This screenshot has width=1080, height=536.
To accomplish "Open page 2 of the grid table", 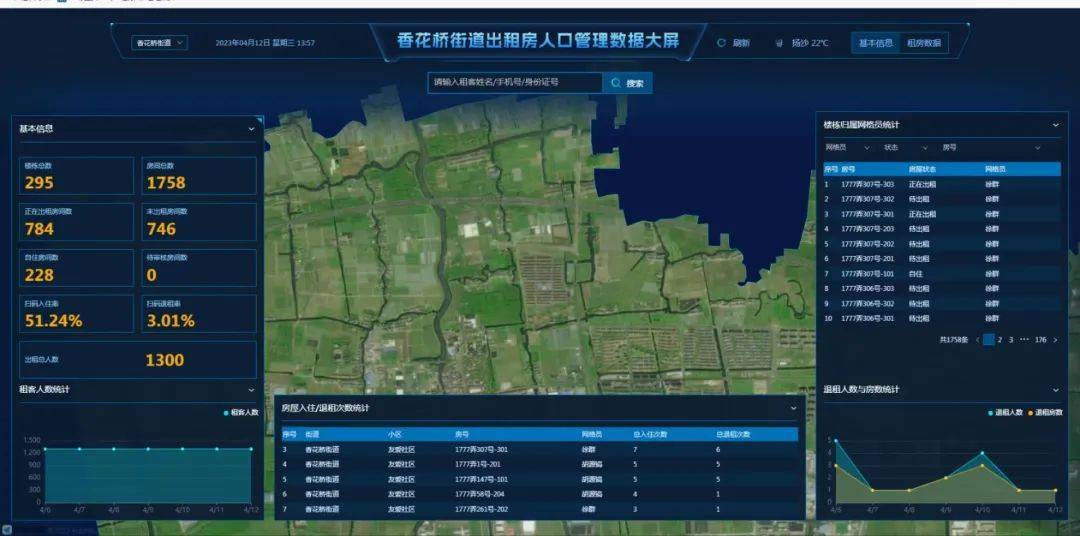I will pyautogui.click(x=1000, y=340).
